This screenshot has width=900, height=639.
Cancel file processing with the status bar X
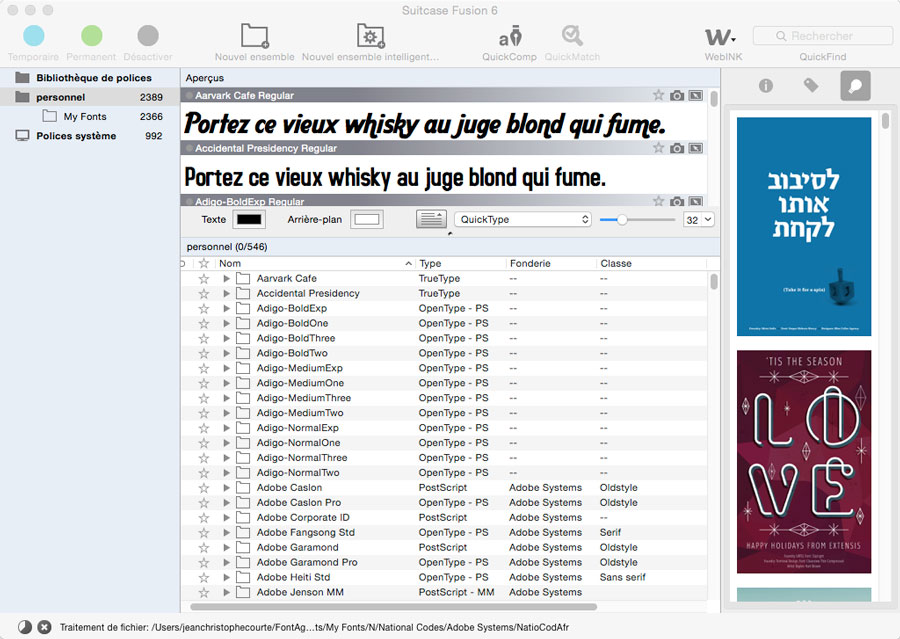pos(44,627)
